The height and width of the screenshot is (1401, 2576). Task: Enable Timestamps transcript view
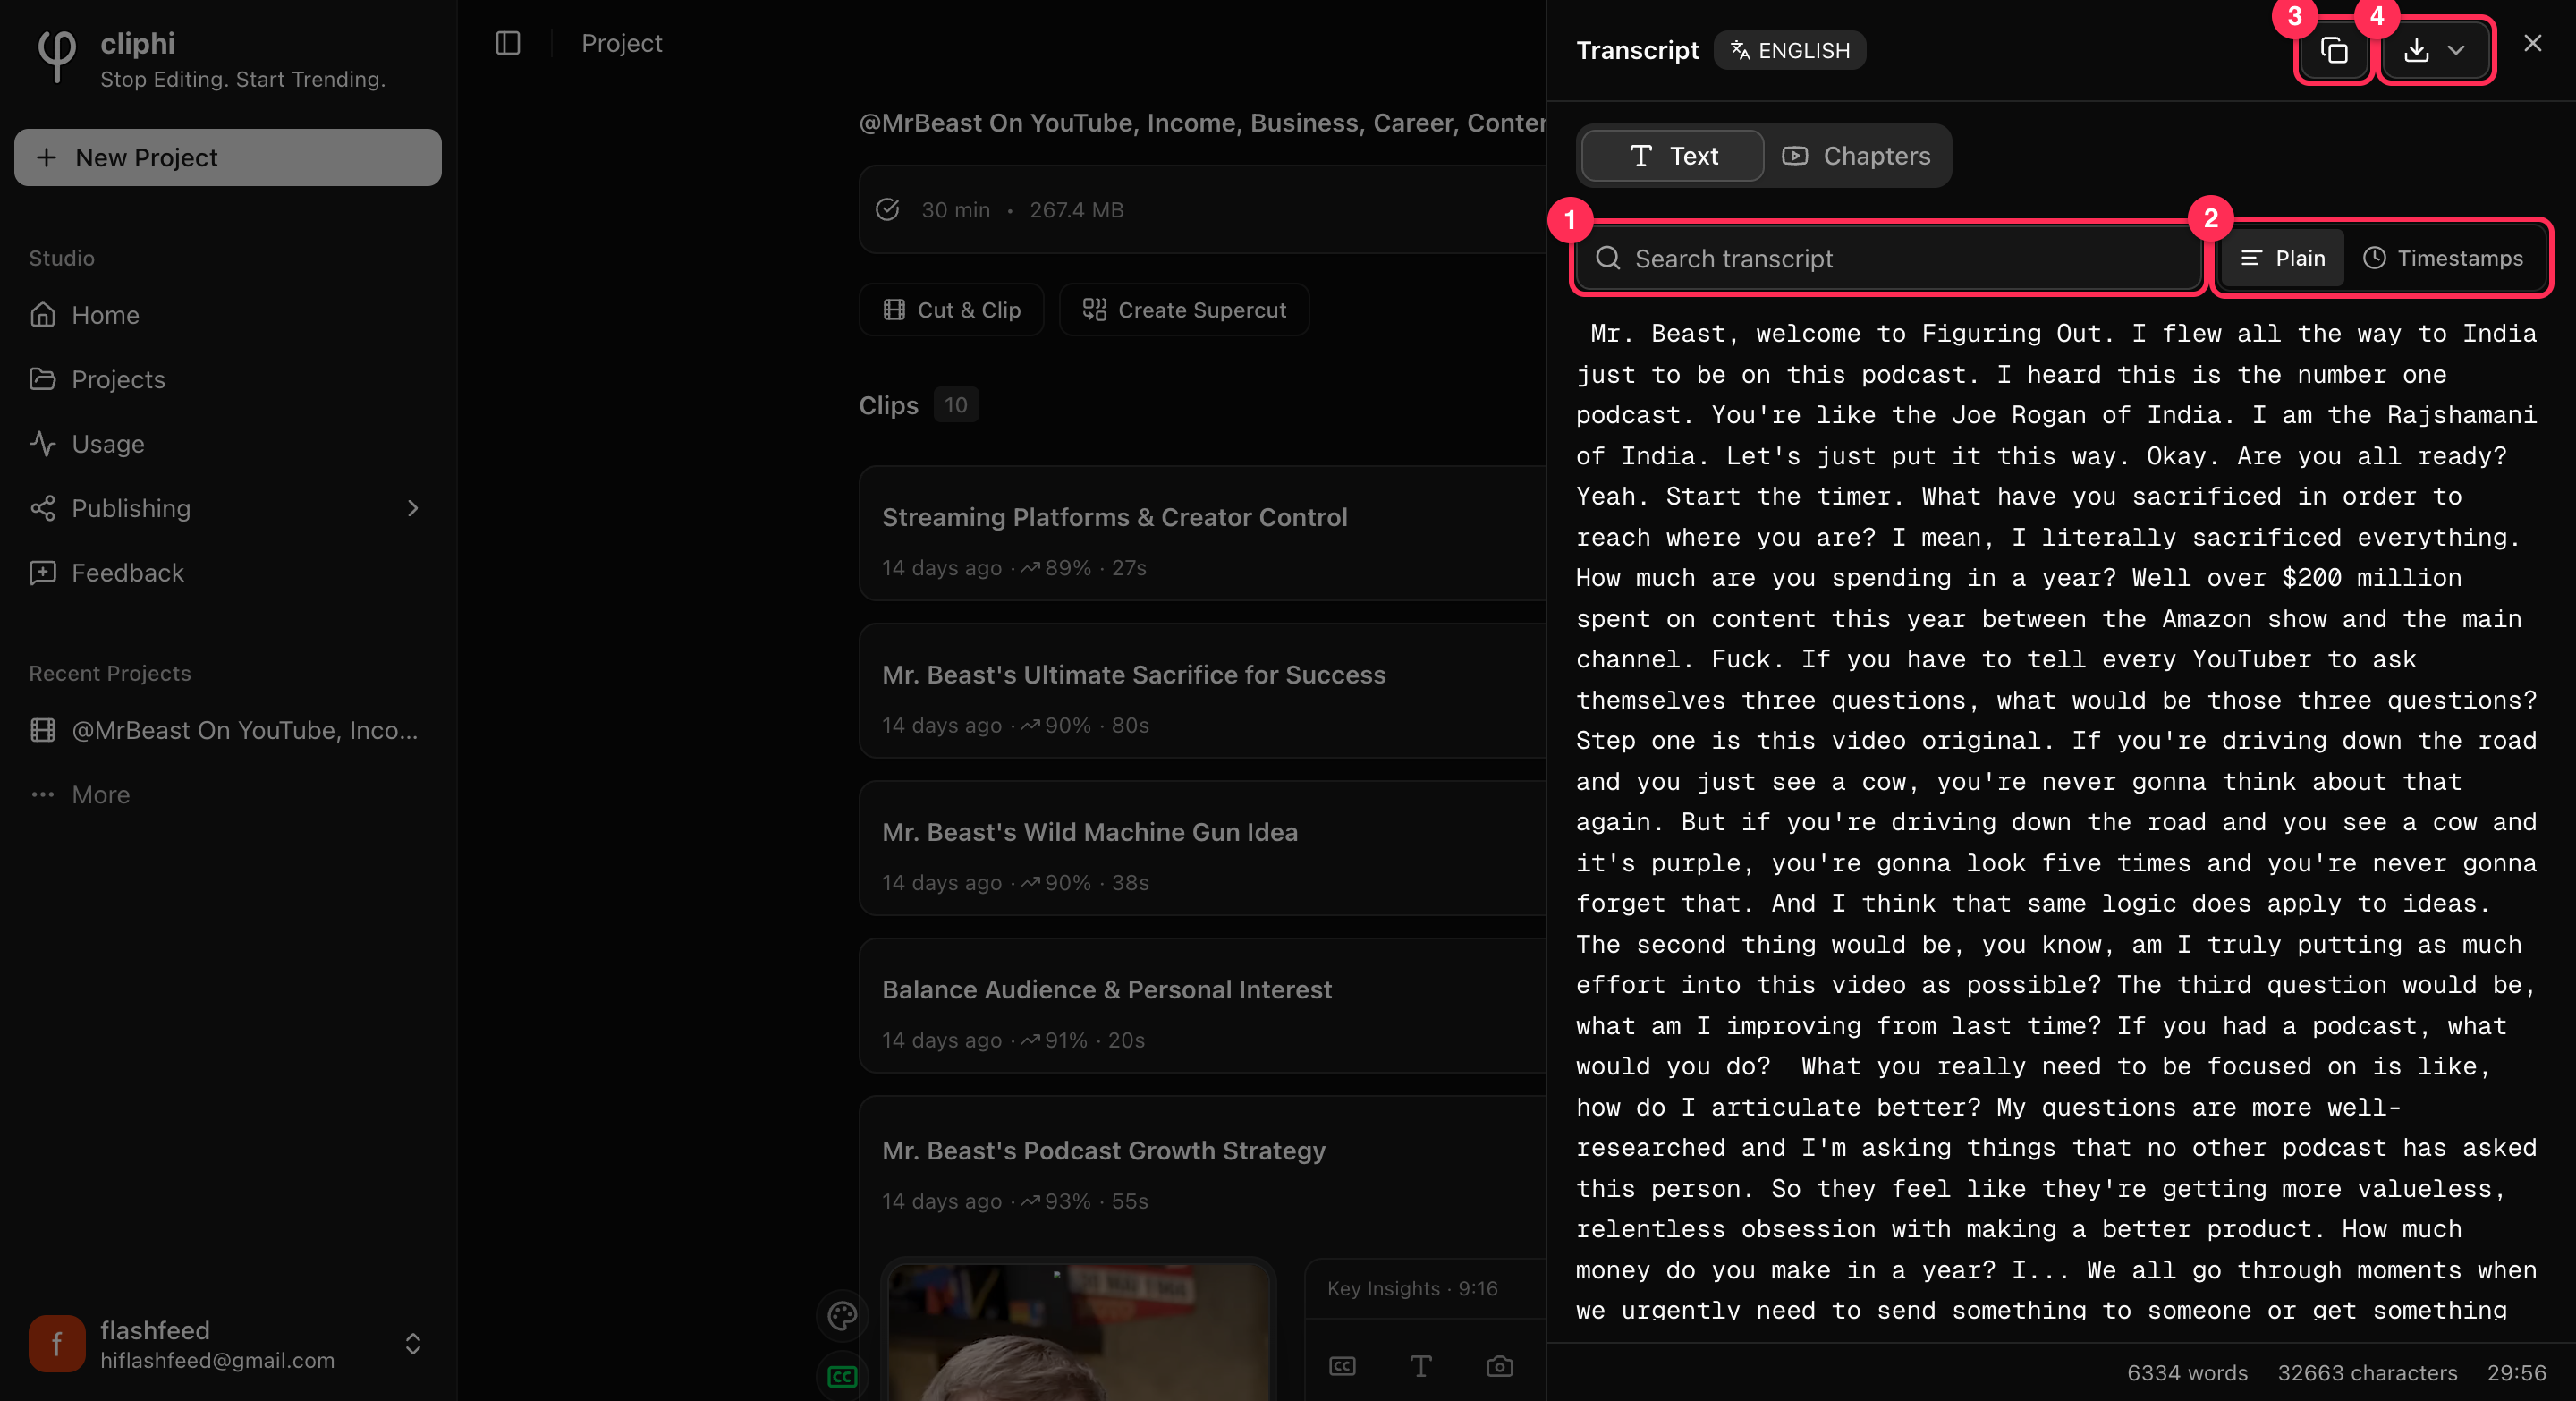2443,258
